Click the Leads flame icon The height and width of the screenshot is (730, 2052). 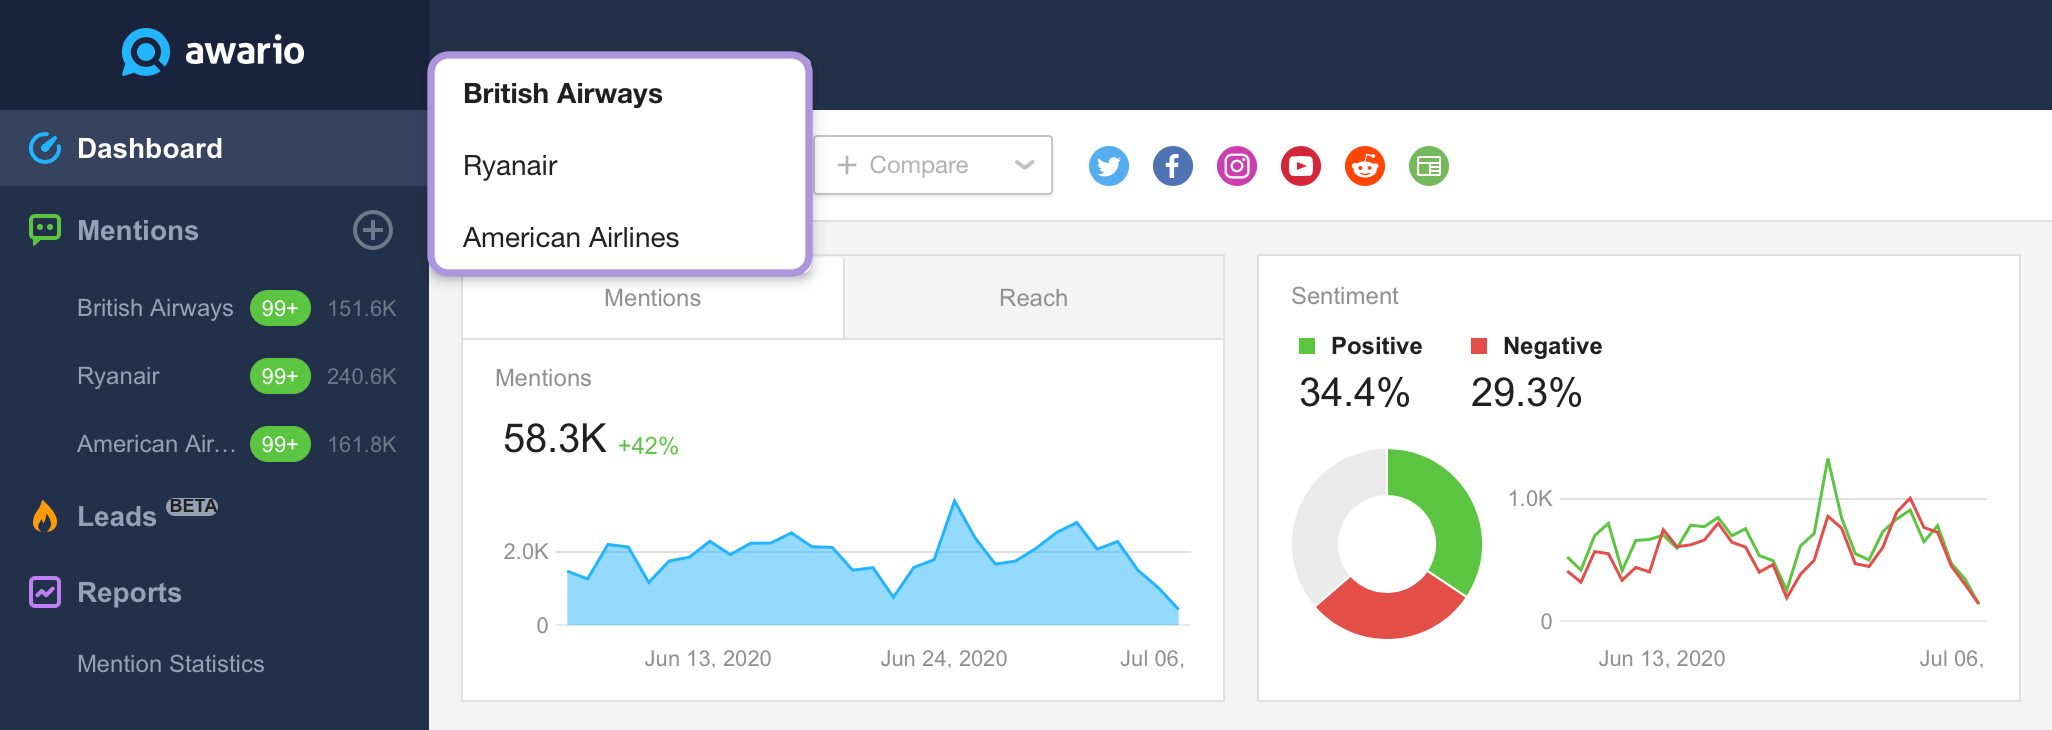coord(45,516)
